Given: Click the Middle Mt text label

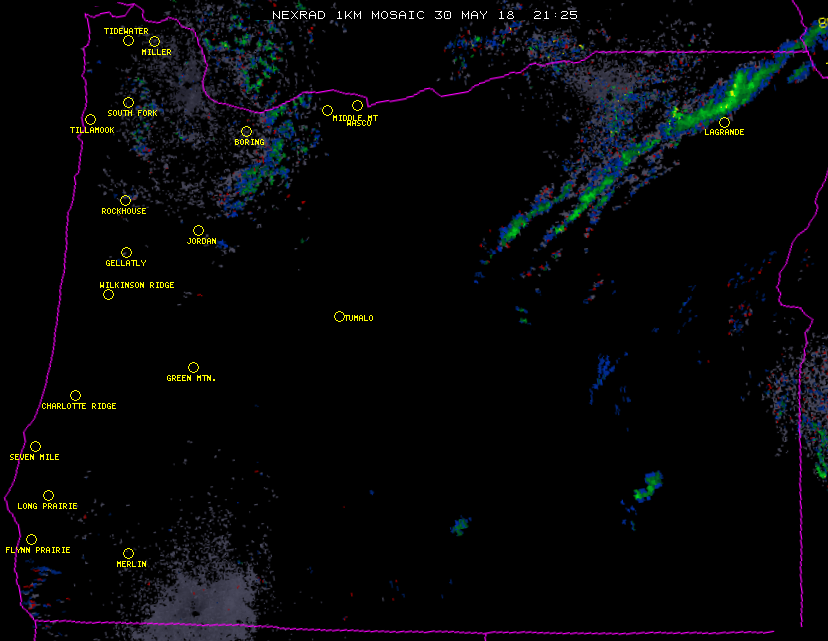Looking at the screenshot, I should pos(355,118).
